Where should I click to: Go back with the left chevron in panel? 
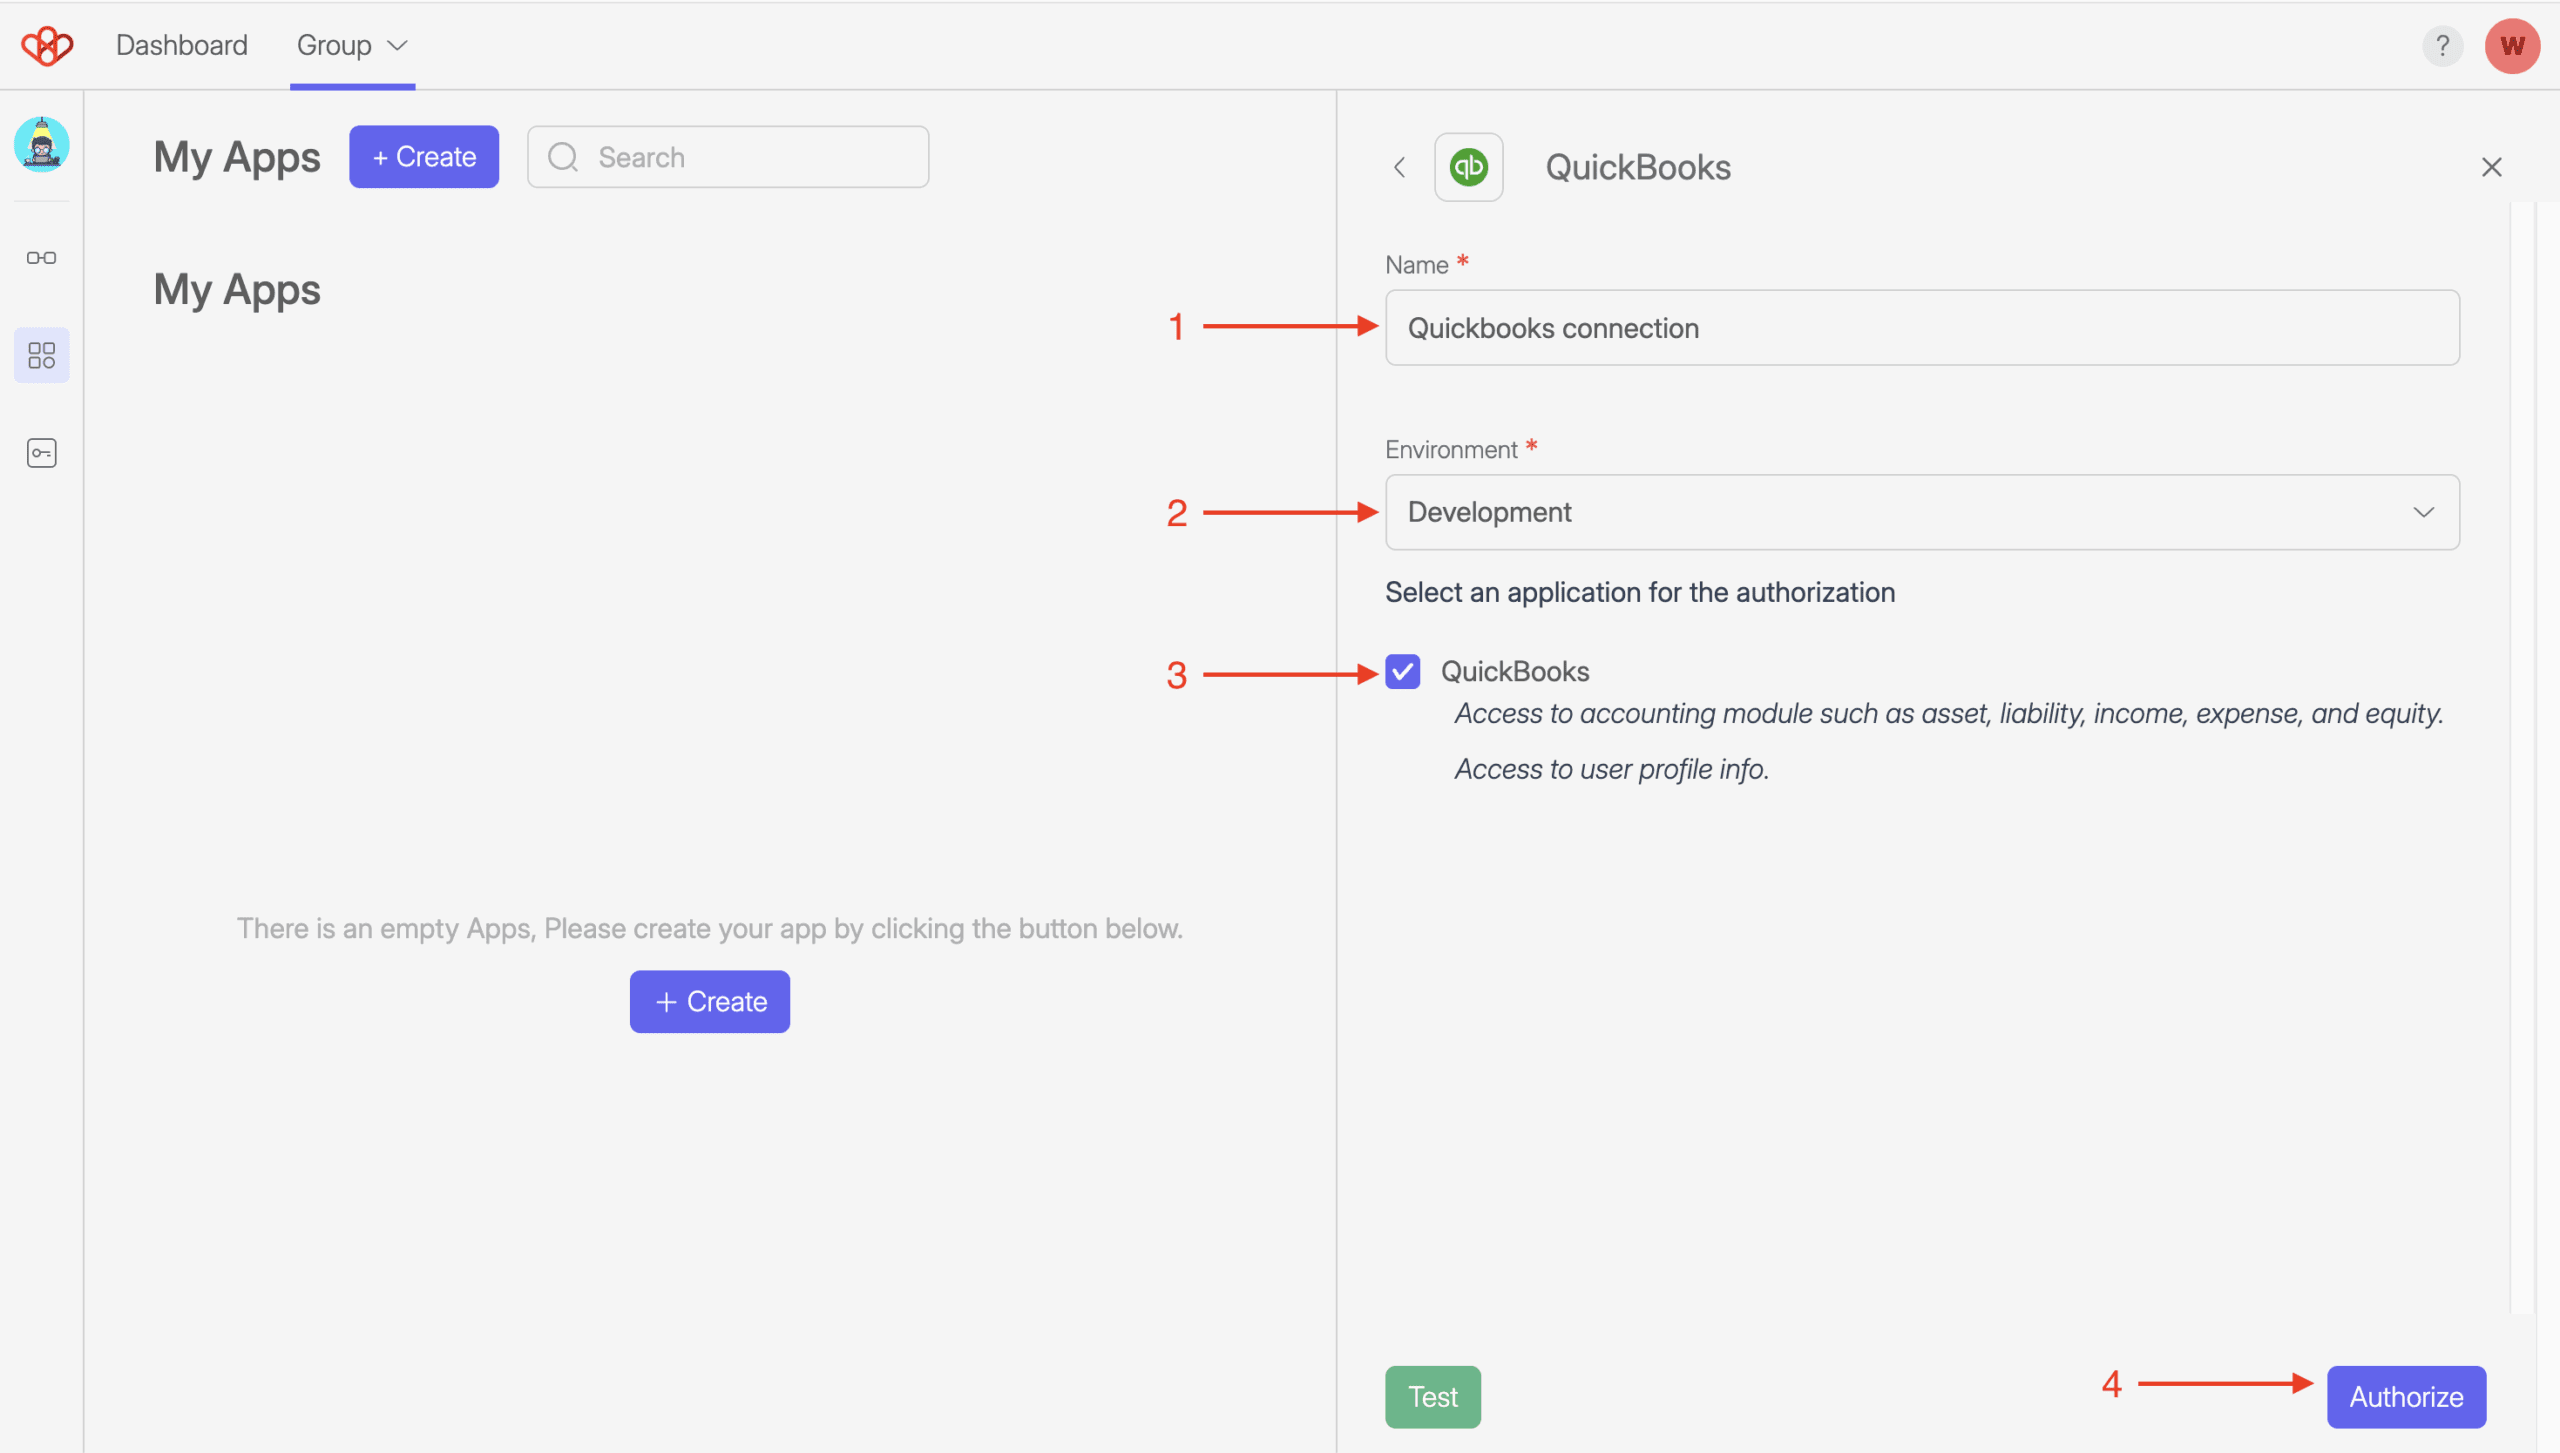click(1400, 167)
